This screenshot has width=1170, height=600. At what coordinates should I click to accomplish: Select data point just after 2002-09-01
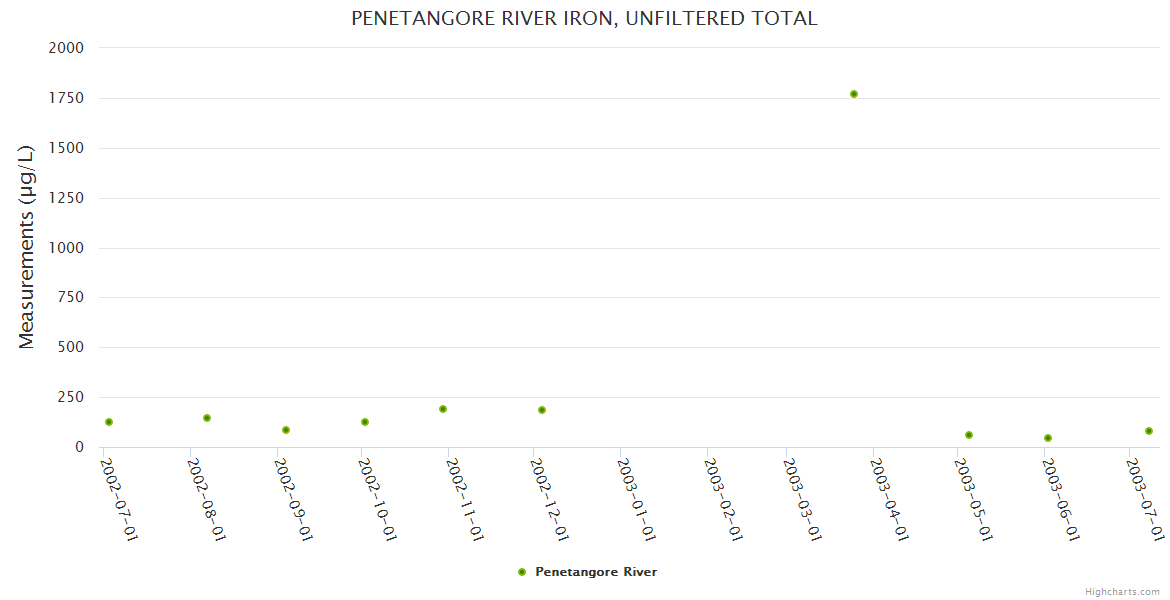click(286, 430)
